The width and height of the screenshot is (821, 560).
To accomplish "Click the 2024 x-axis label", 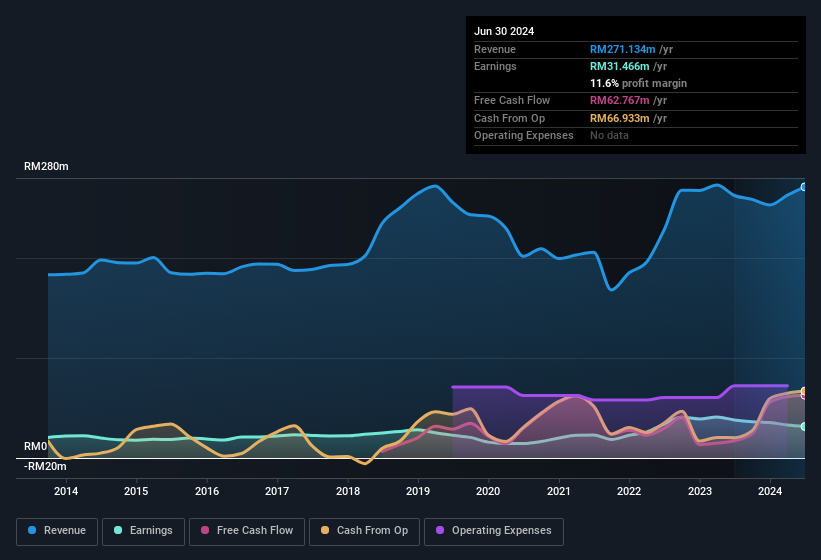I will click(x=770, y=491).
